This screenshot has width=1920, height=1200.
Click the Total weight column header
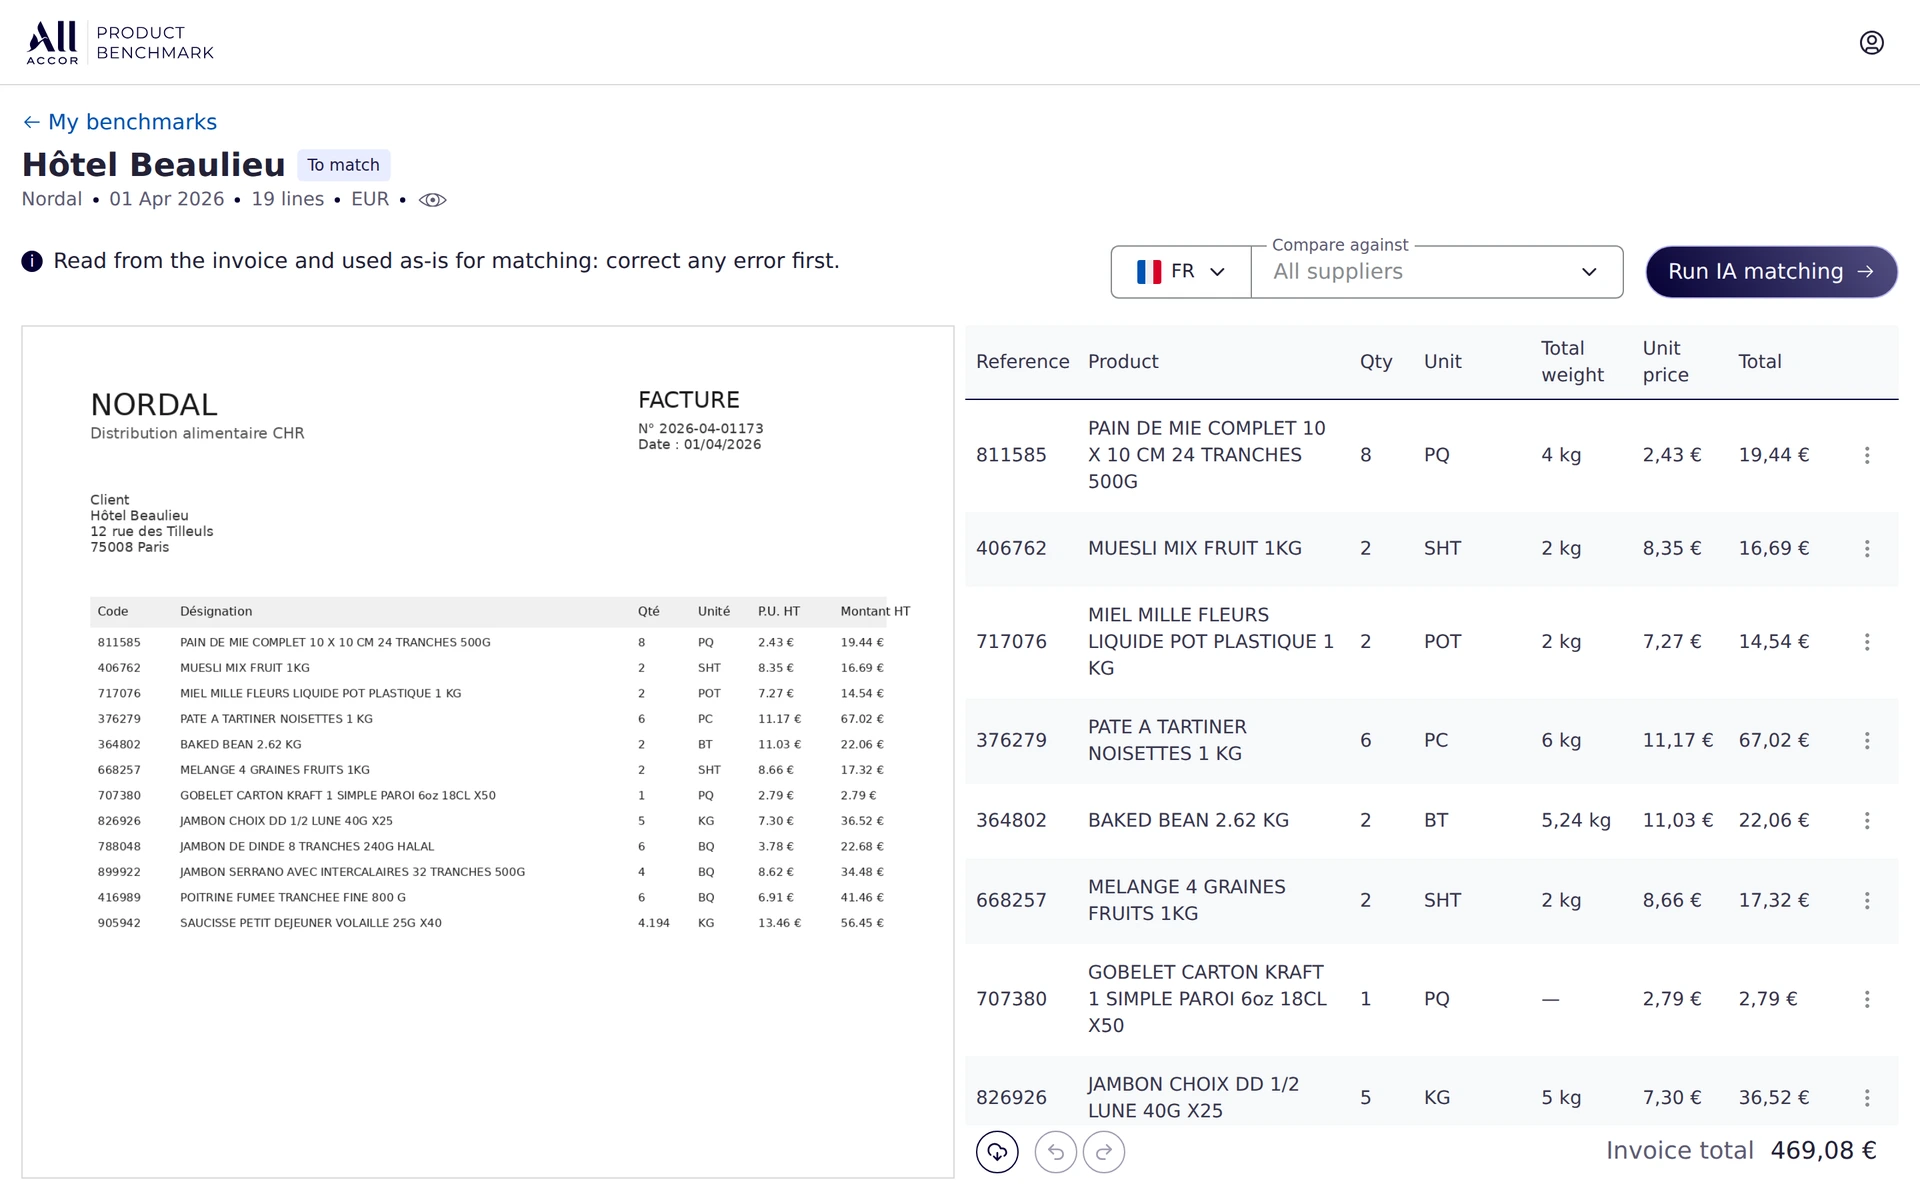[x=1572, y=362]
